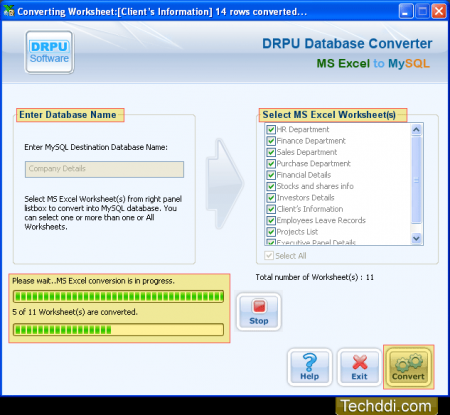Toggle Stocks and shares info checkbox
Viewport: 450px width, 415px height.
click(271, 186)
